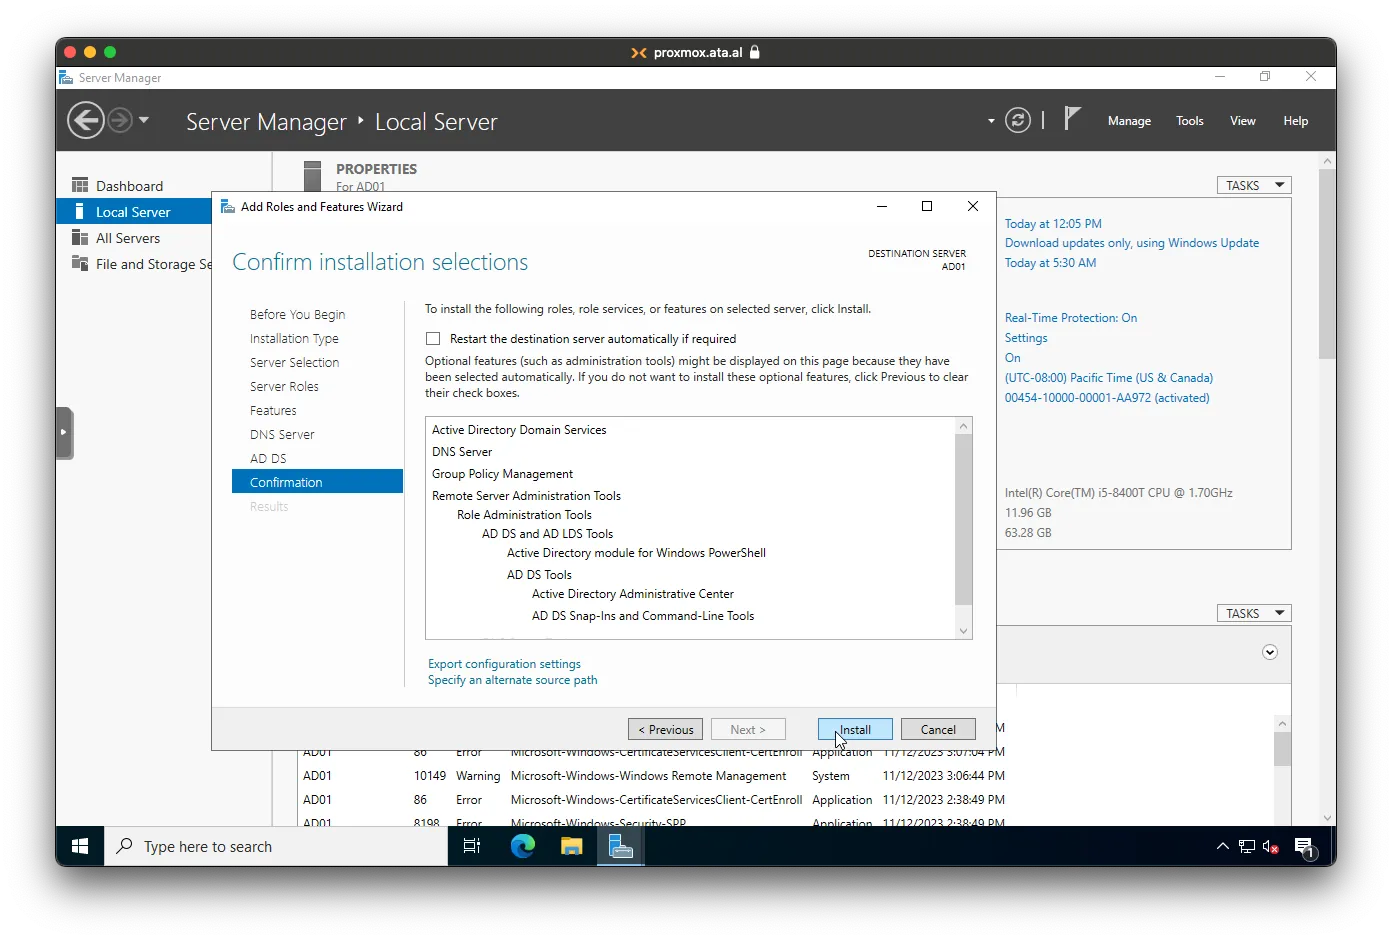
Task: Click Download updates only, using Windows Update
Action: coord(1132,243)
